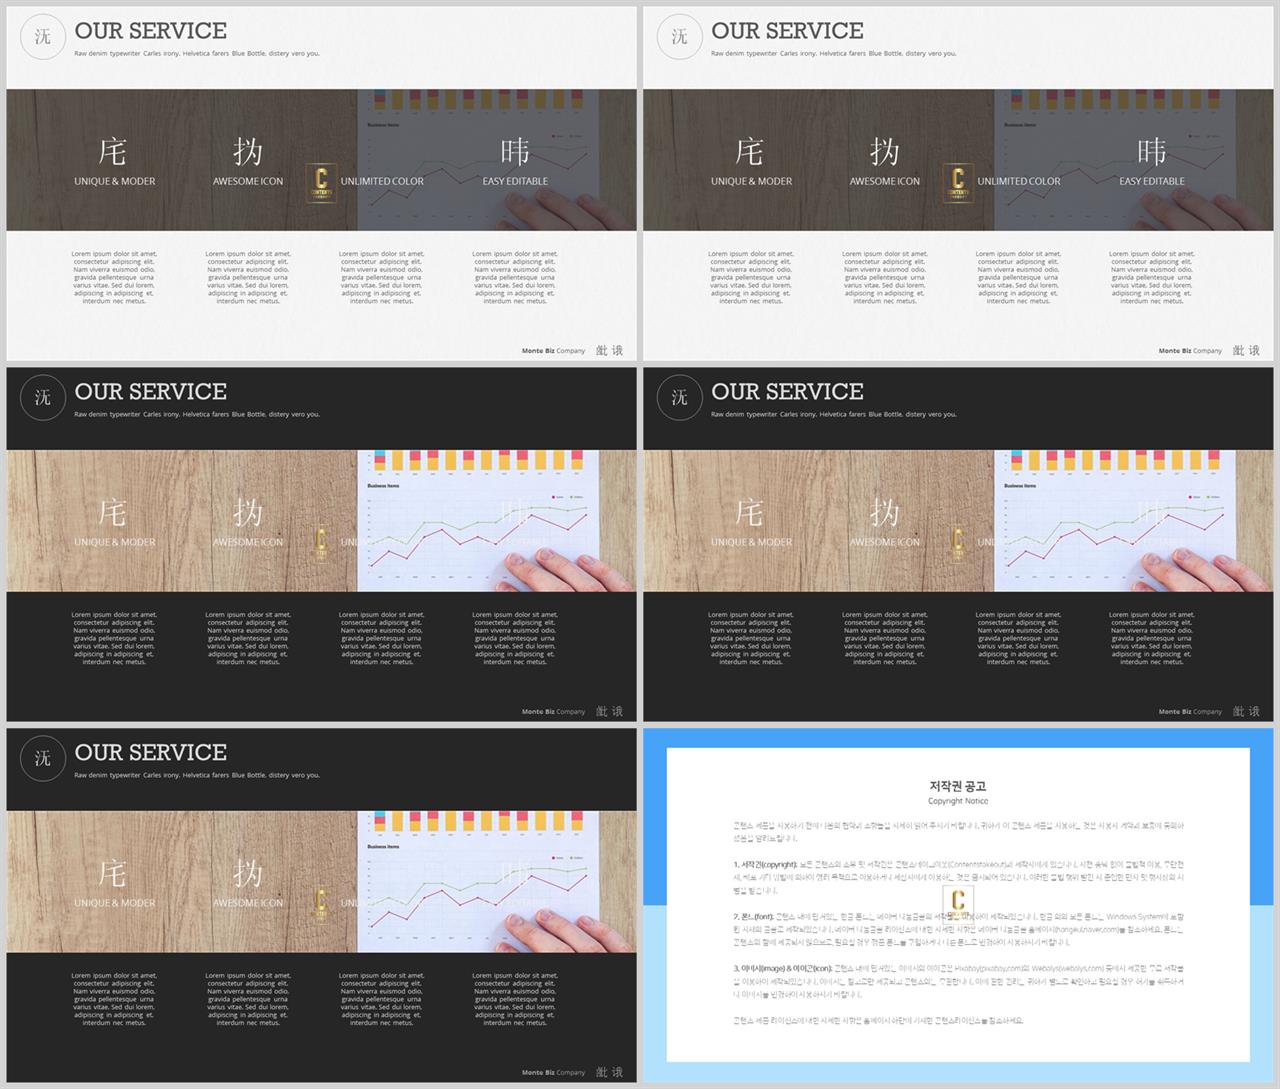Click first Lorem ipsum column in middle-left dark slide

(114, 638)
